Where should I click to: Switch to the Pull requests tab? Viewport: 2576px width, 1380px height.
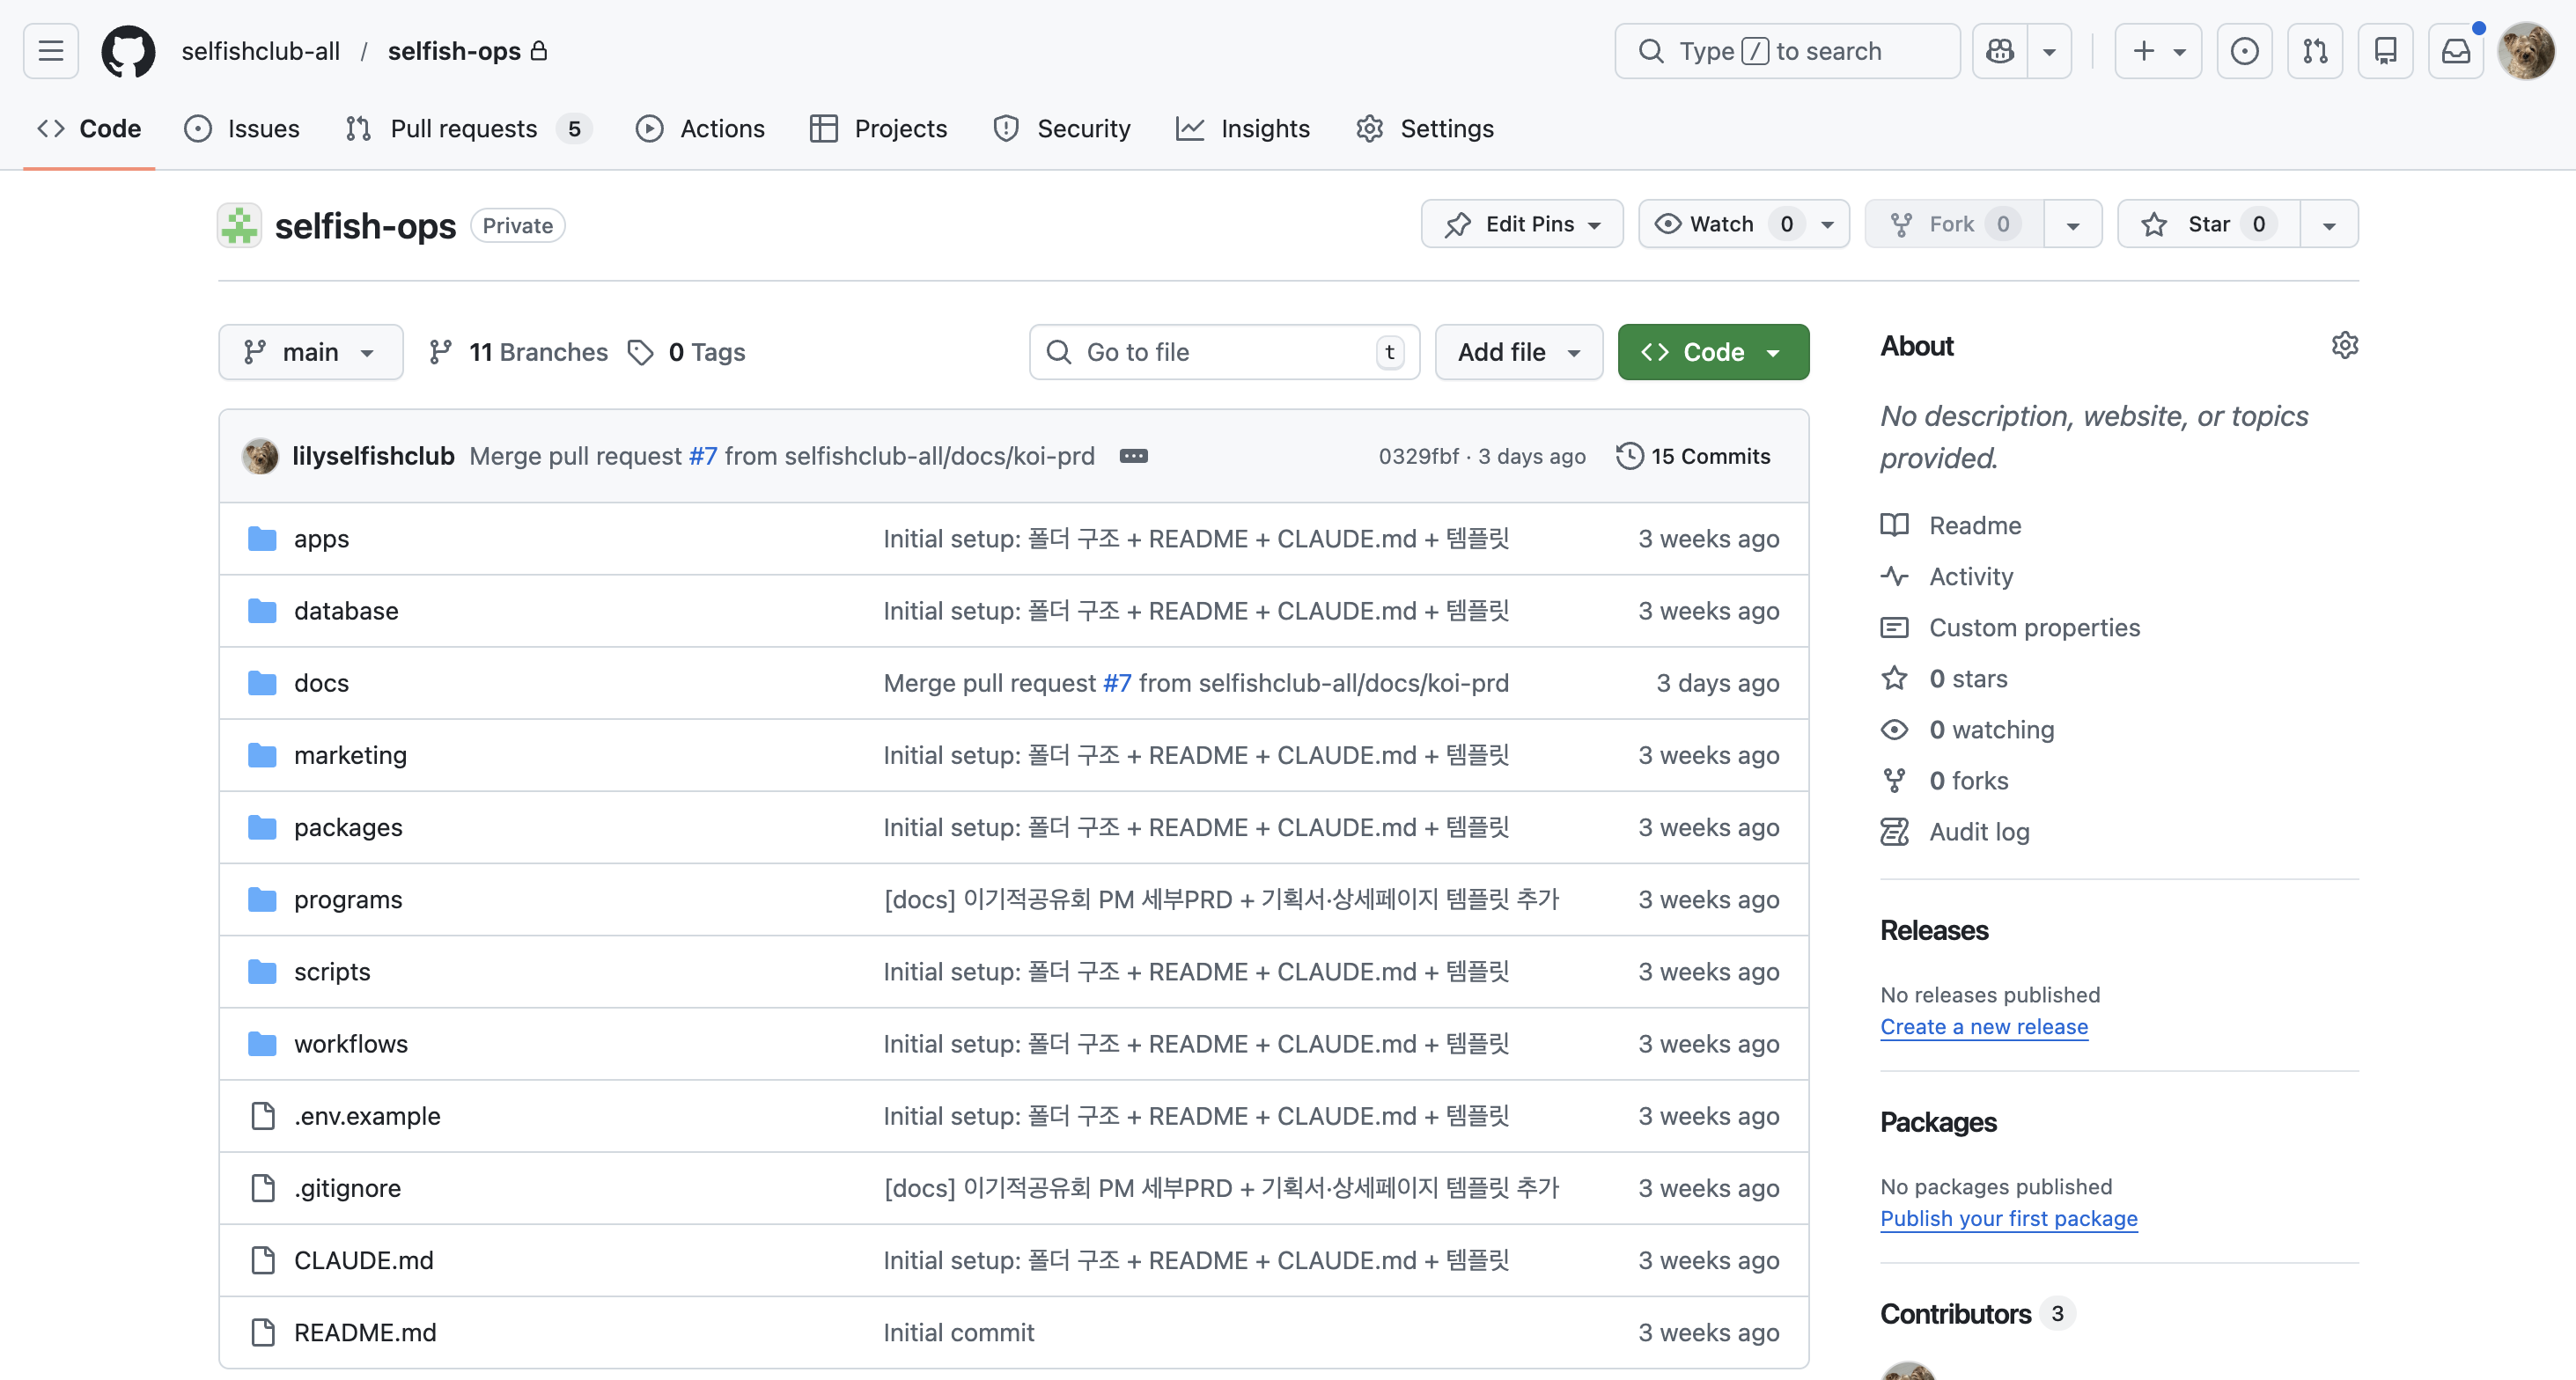point(463,129)
